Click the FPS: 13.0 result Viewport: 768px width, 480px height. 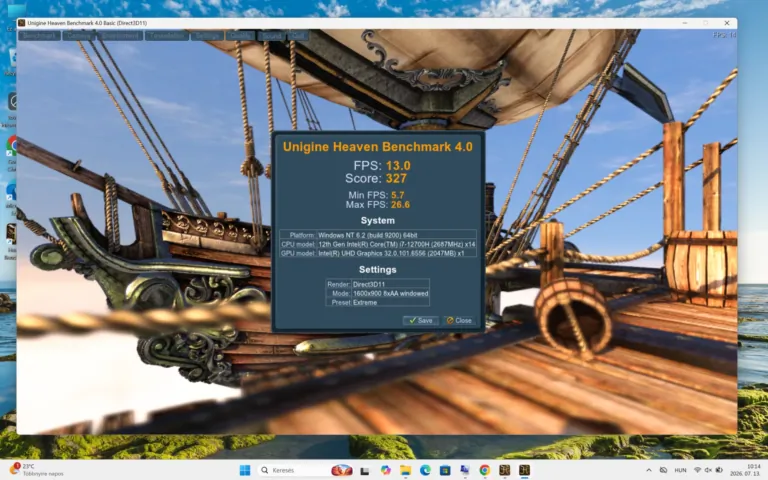(x=382, y=166)
